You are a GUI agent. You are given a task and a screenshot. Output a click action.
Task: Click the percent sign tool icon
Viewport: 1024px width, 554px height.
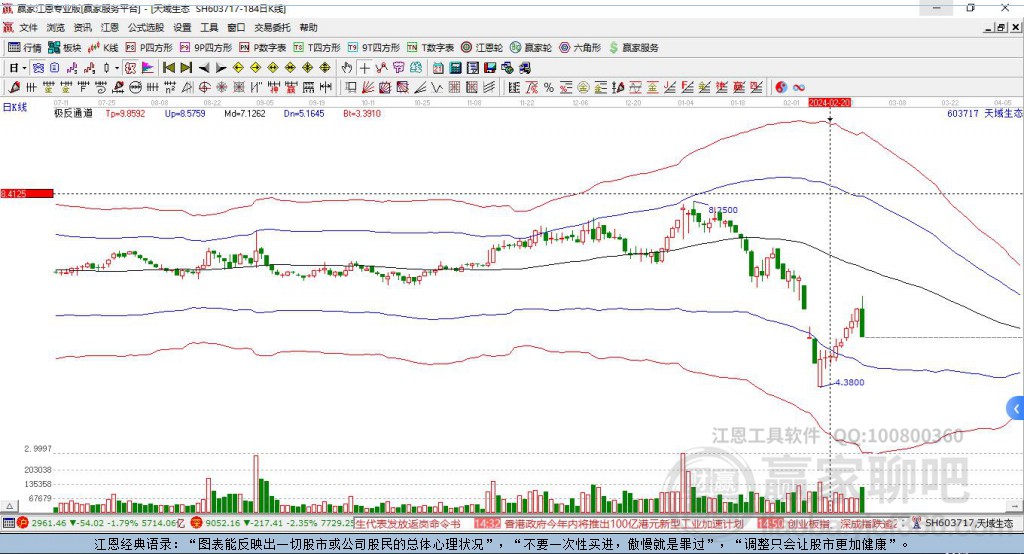coord(549,87)
